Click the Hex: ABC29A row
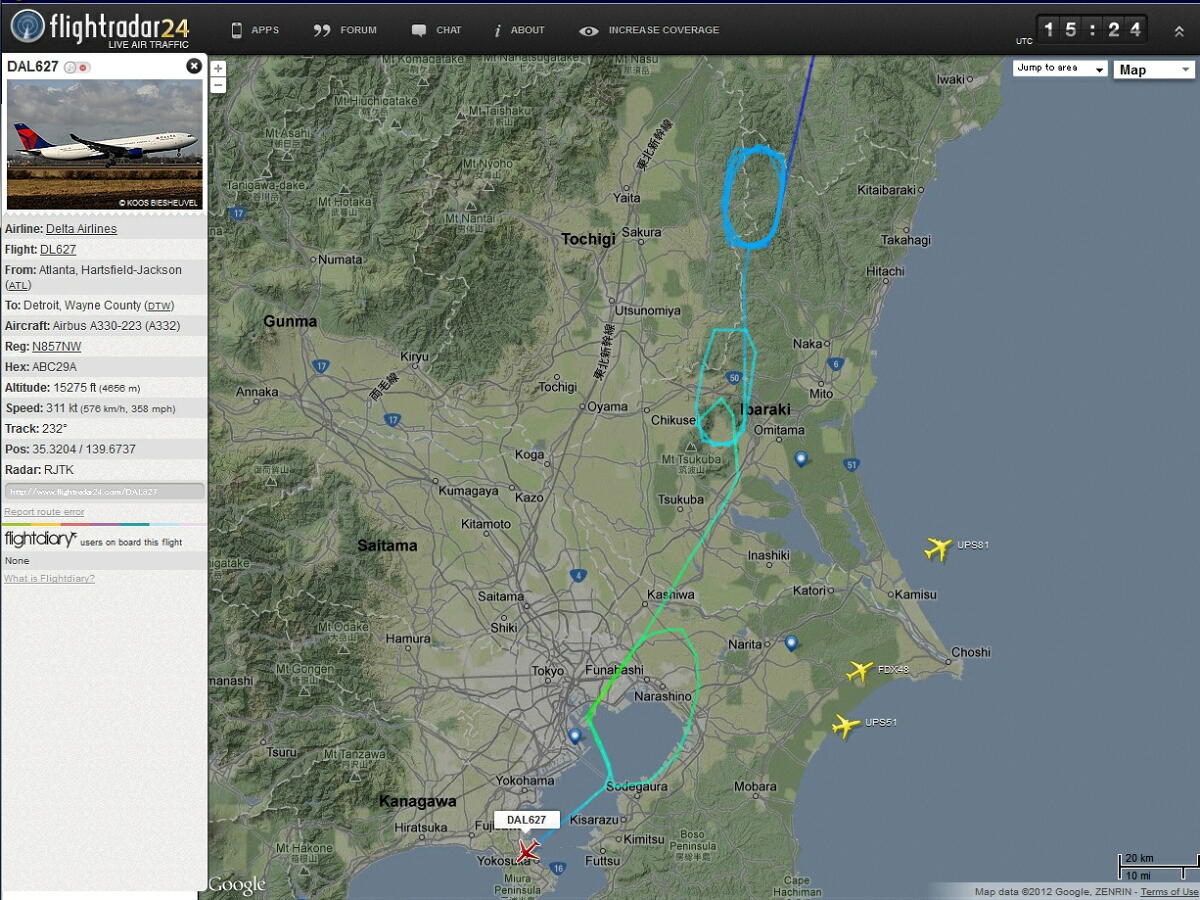This screenshot has height=900, width=1200. click(105, 367)
